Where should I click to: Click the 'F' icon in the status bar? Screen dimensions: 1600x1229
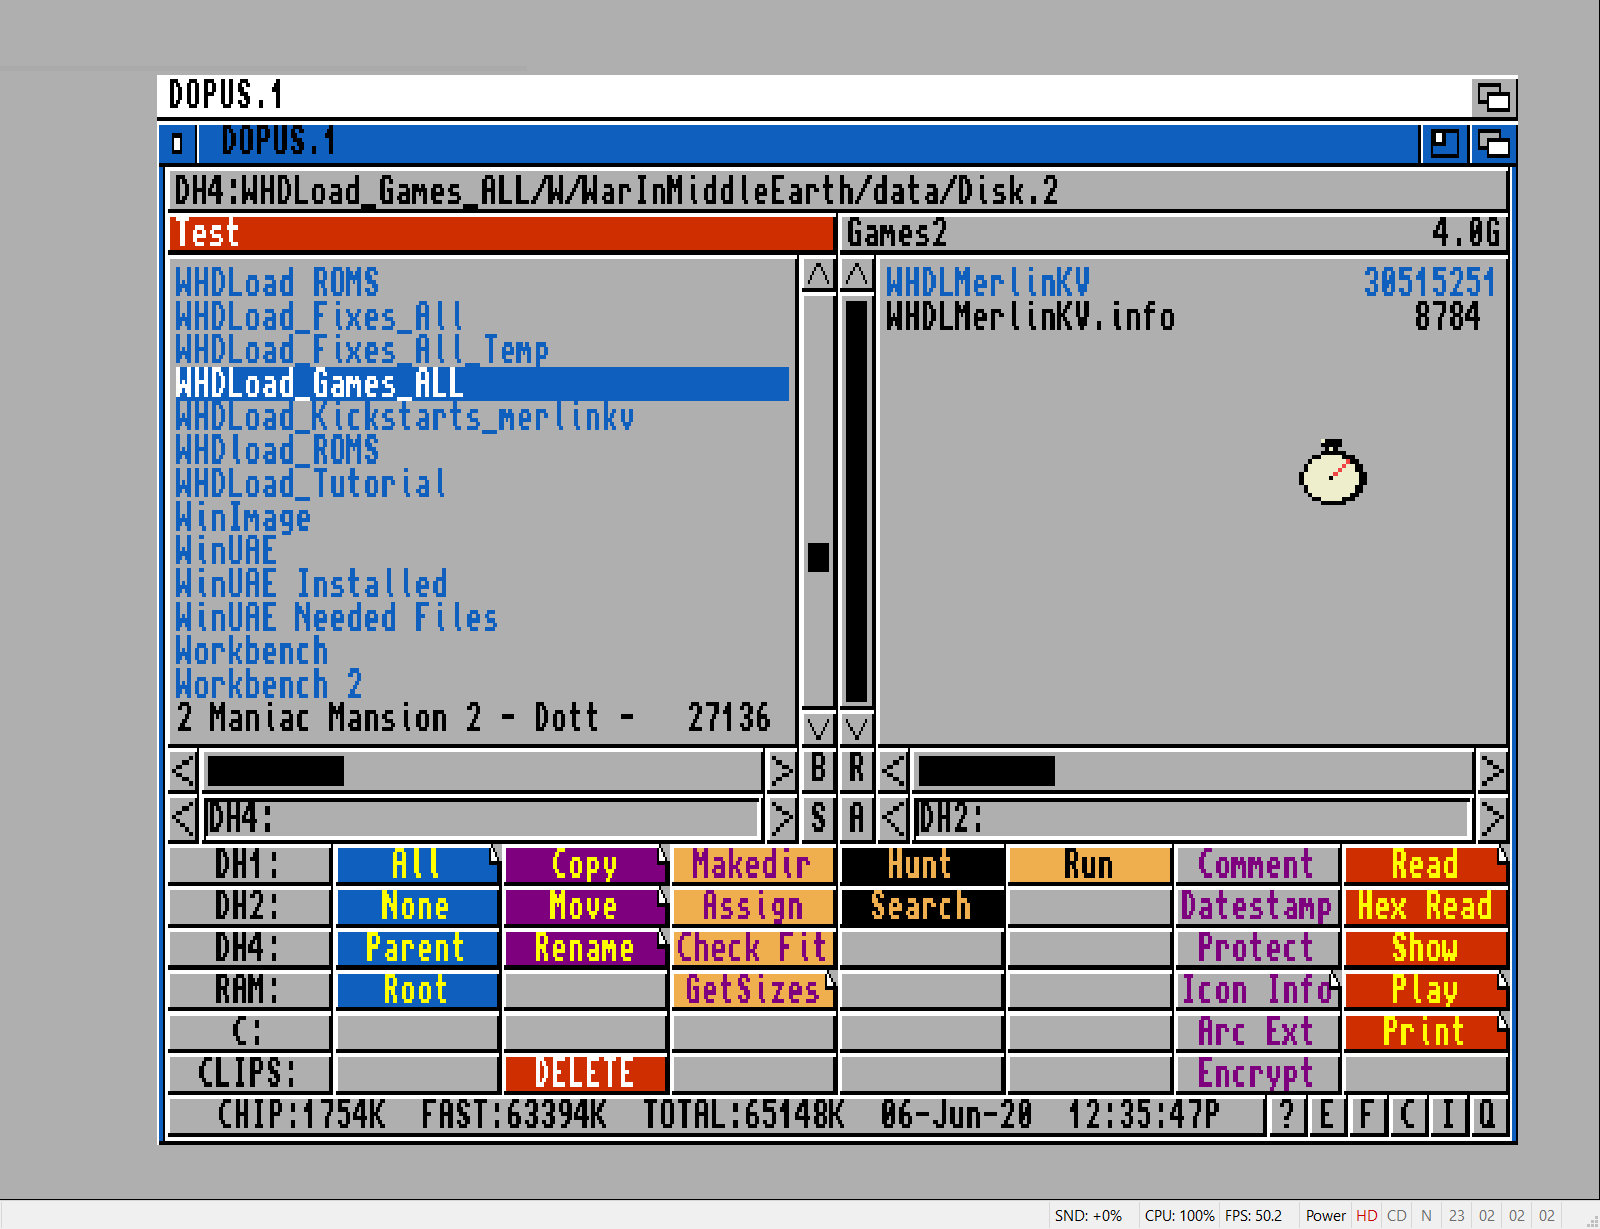(1367, 1114)
